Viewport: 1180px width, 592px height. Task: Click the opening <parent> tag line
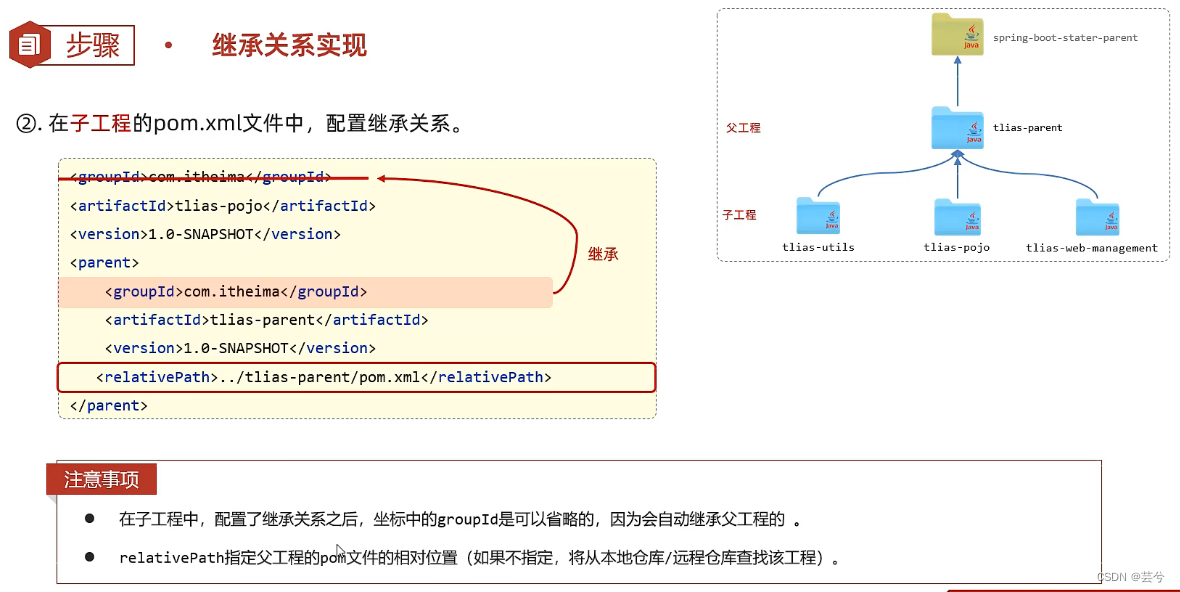coord(105,263)
